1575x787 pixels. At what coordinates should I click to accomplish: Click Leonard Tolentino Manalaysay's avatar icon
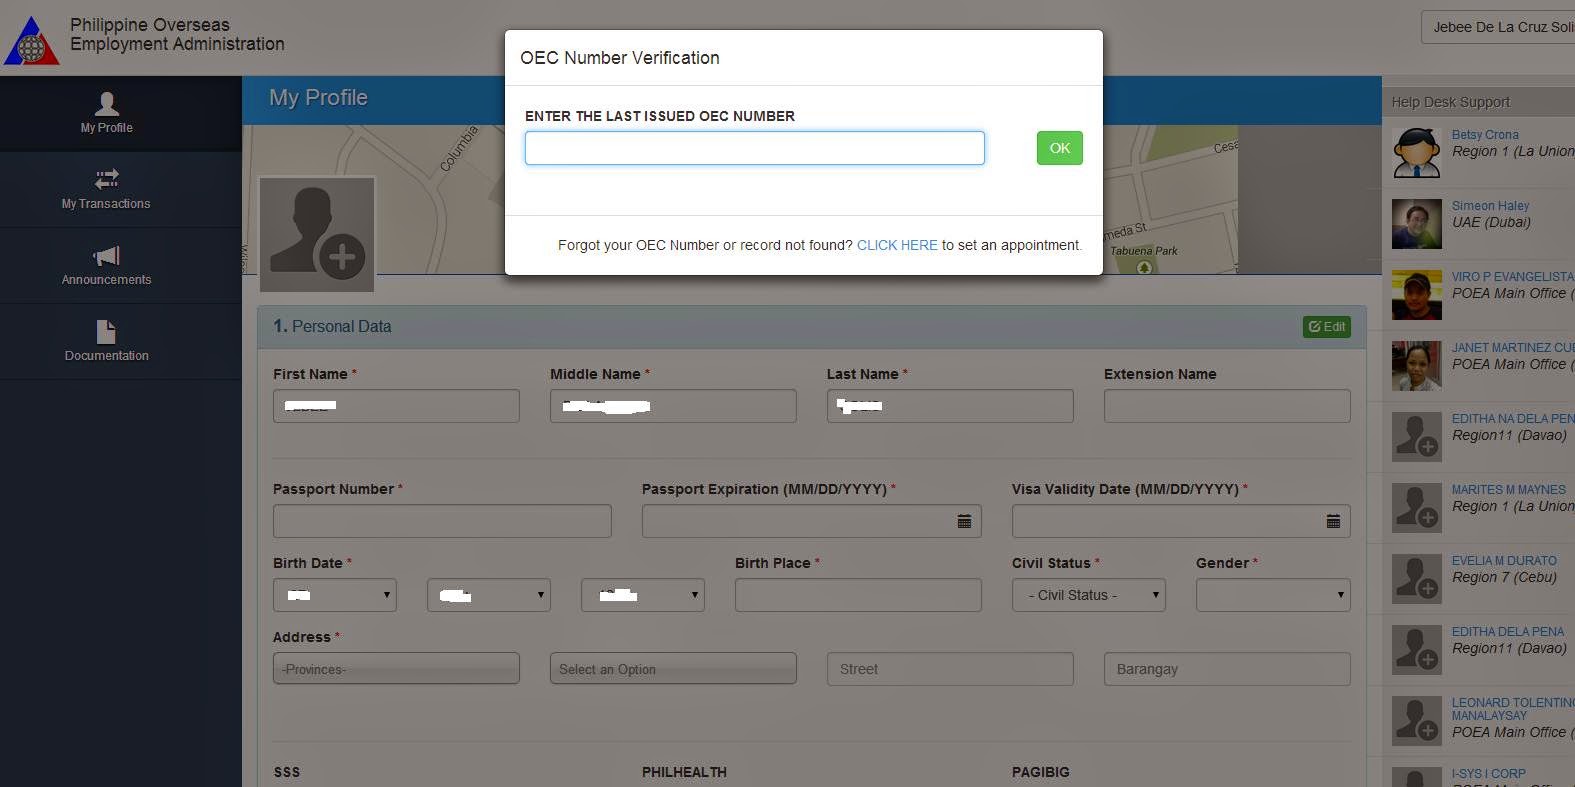coord(1417,721)
